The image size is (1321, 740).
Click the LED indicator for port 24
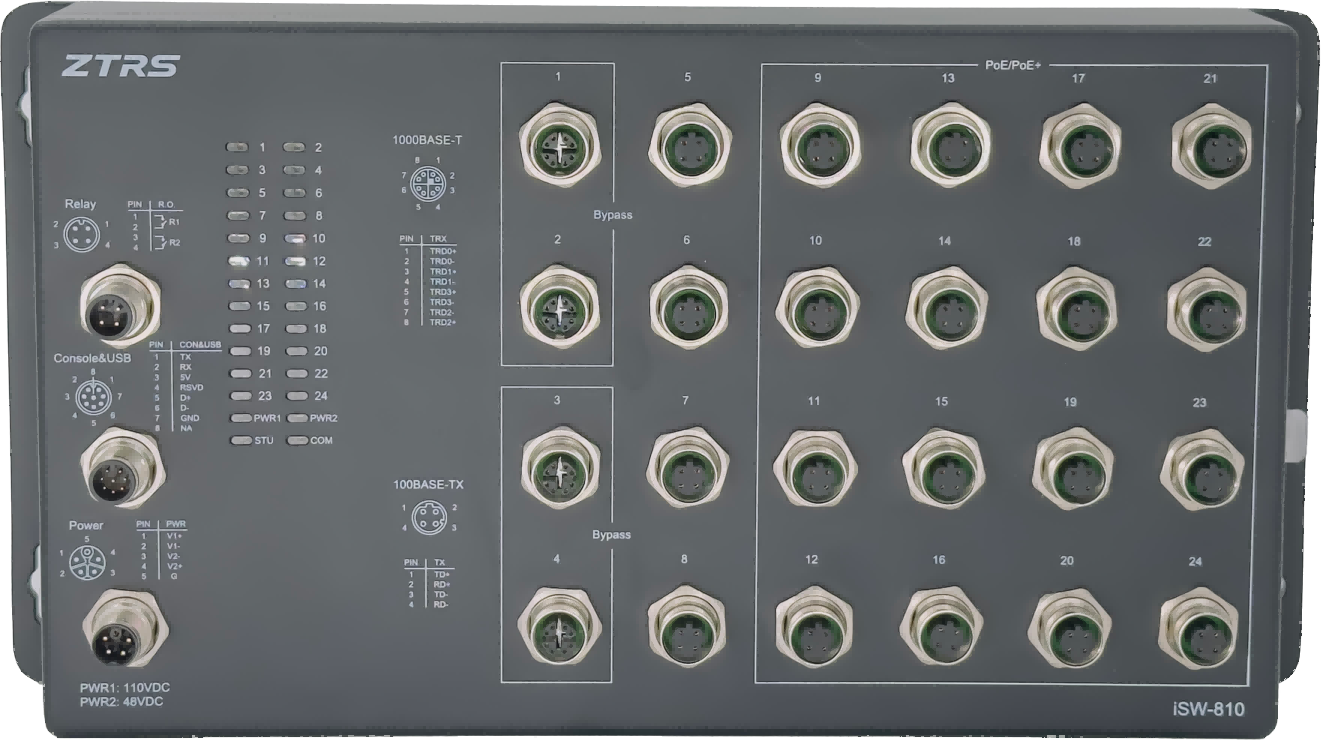[x=297, y=396]
